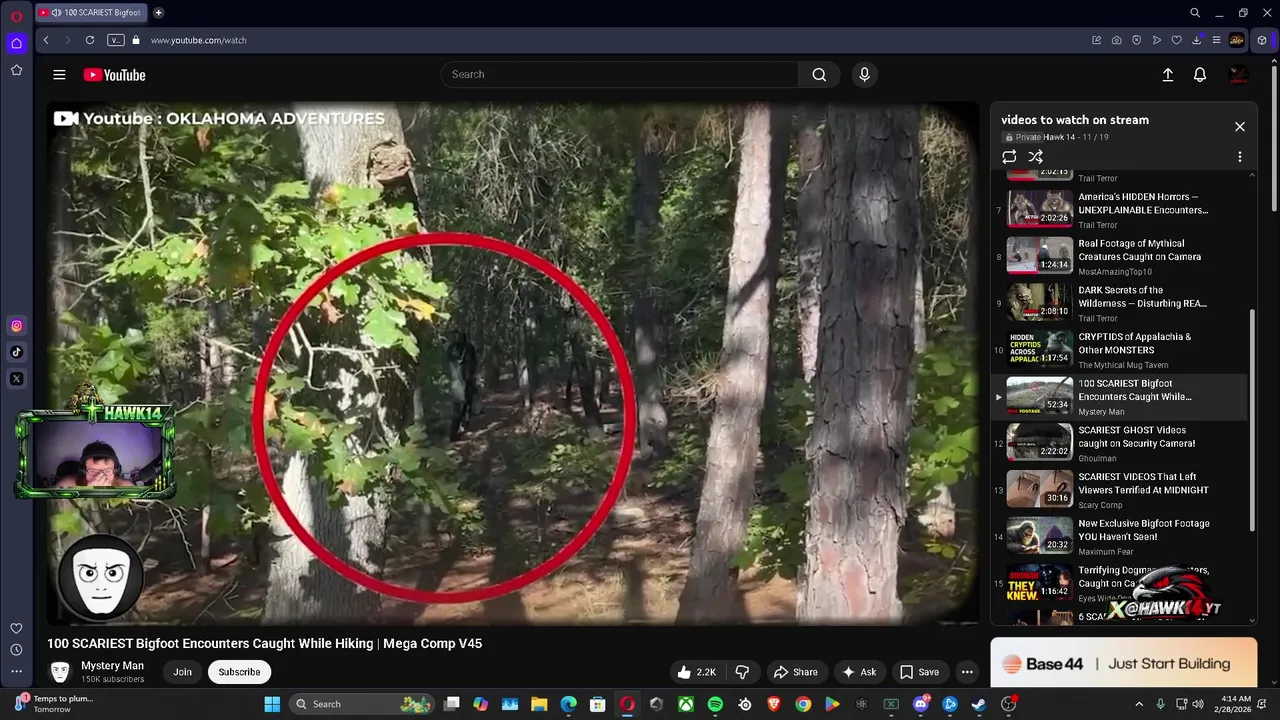The width and height of the screenshot is (1280, 720).
Task: Open TikTok in the Opera sidebar
Action: tap(16, 352)
